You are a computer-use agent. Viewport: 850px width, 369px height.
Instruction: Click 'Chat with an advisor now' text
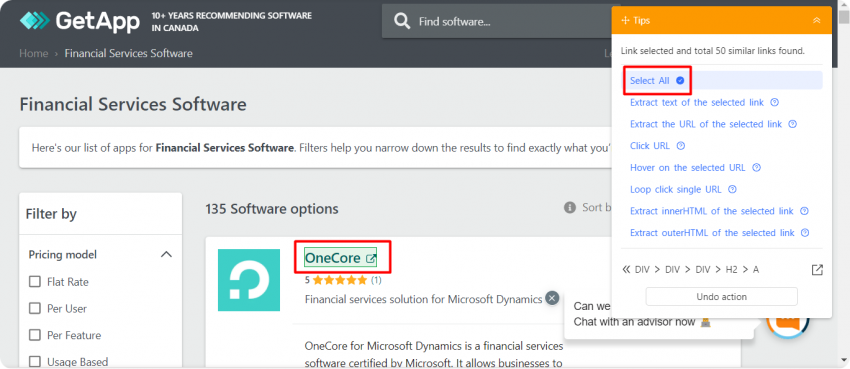[x=634, y=322]
